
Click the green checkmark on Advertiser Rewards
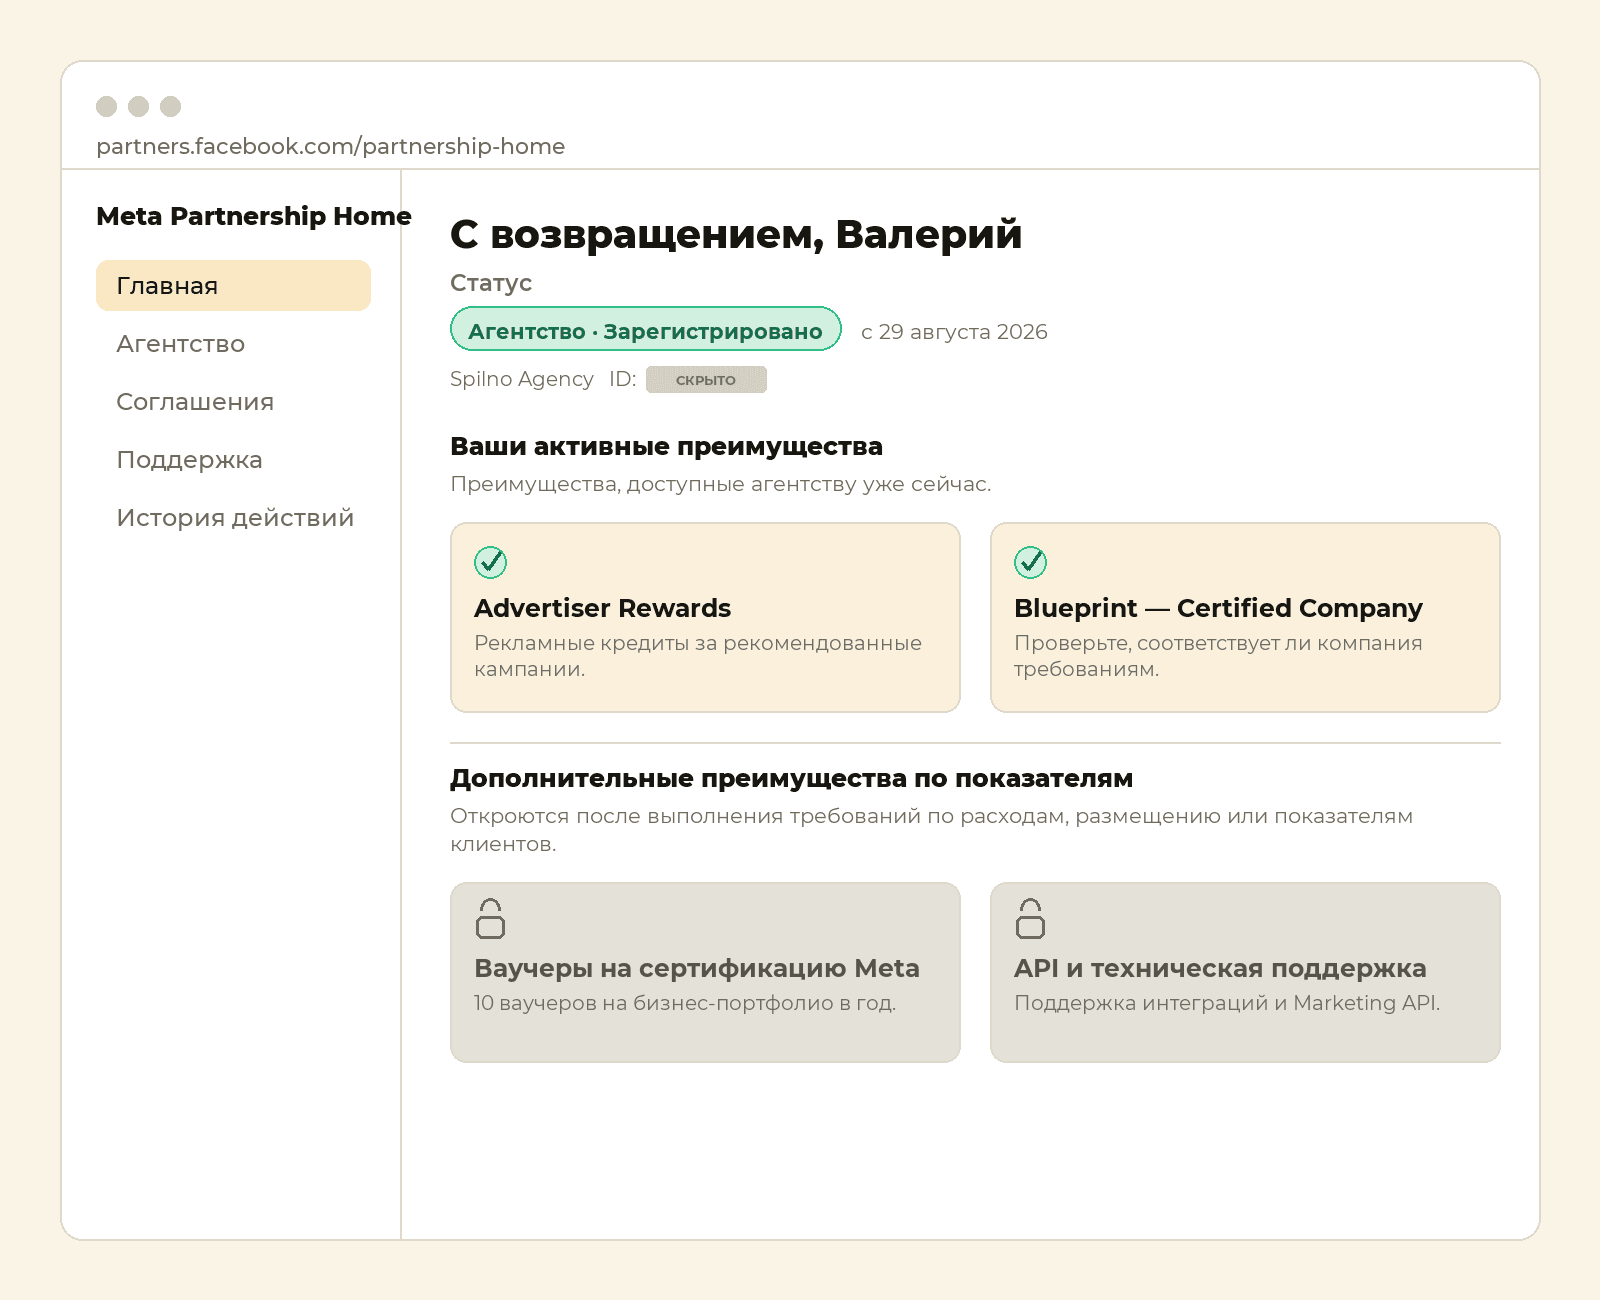pyautogui.click(x=490, y=562)
